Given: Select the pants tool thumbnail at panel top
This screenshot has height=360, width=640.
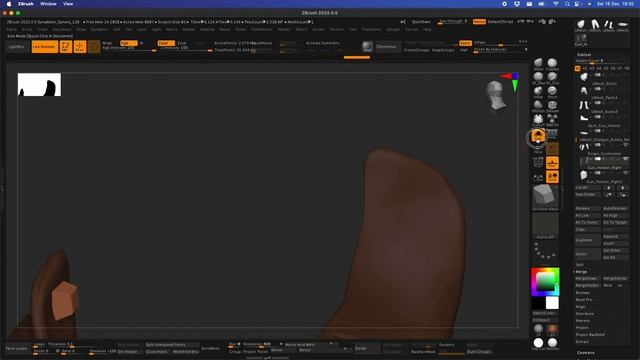Looking at the screenshot, I should pyautogui.click(x=595, y=24).
